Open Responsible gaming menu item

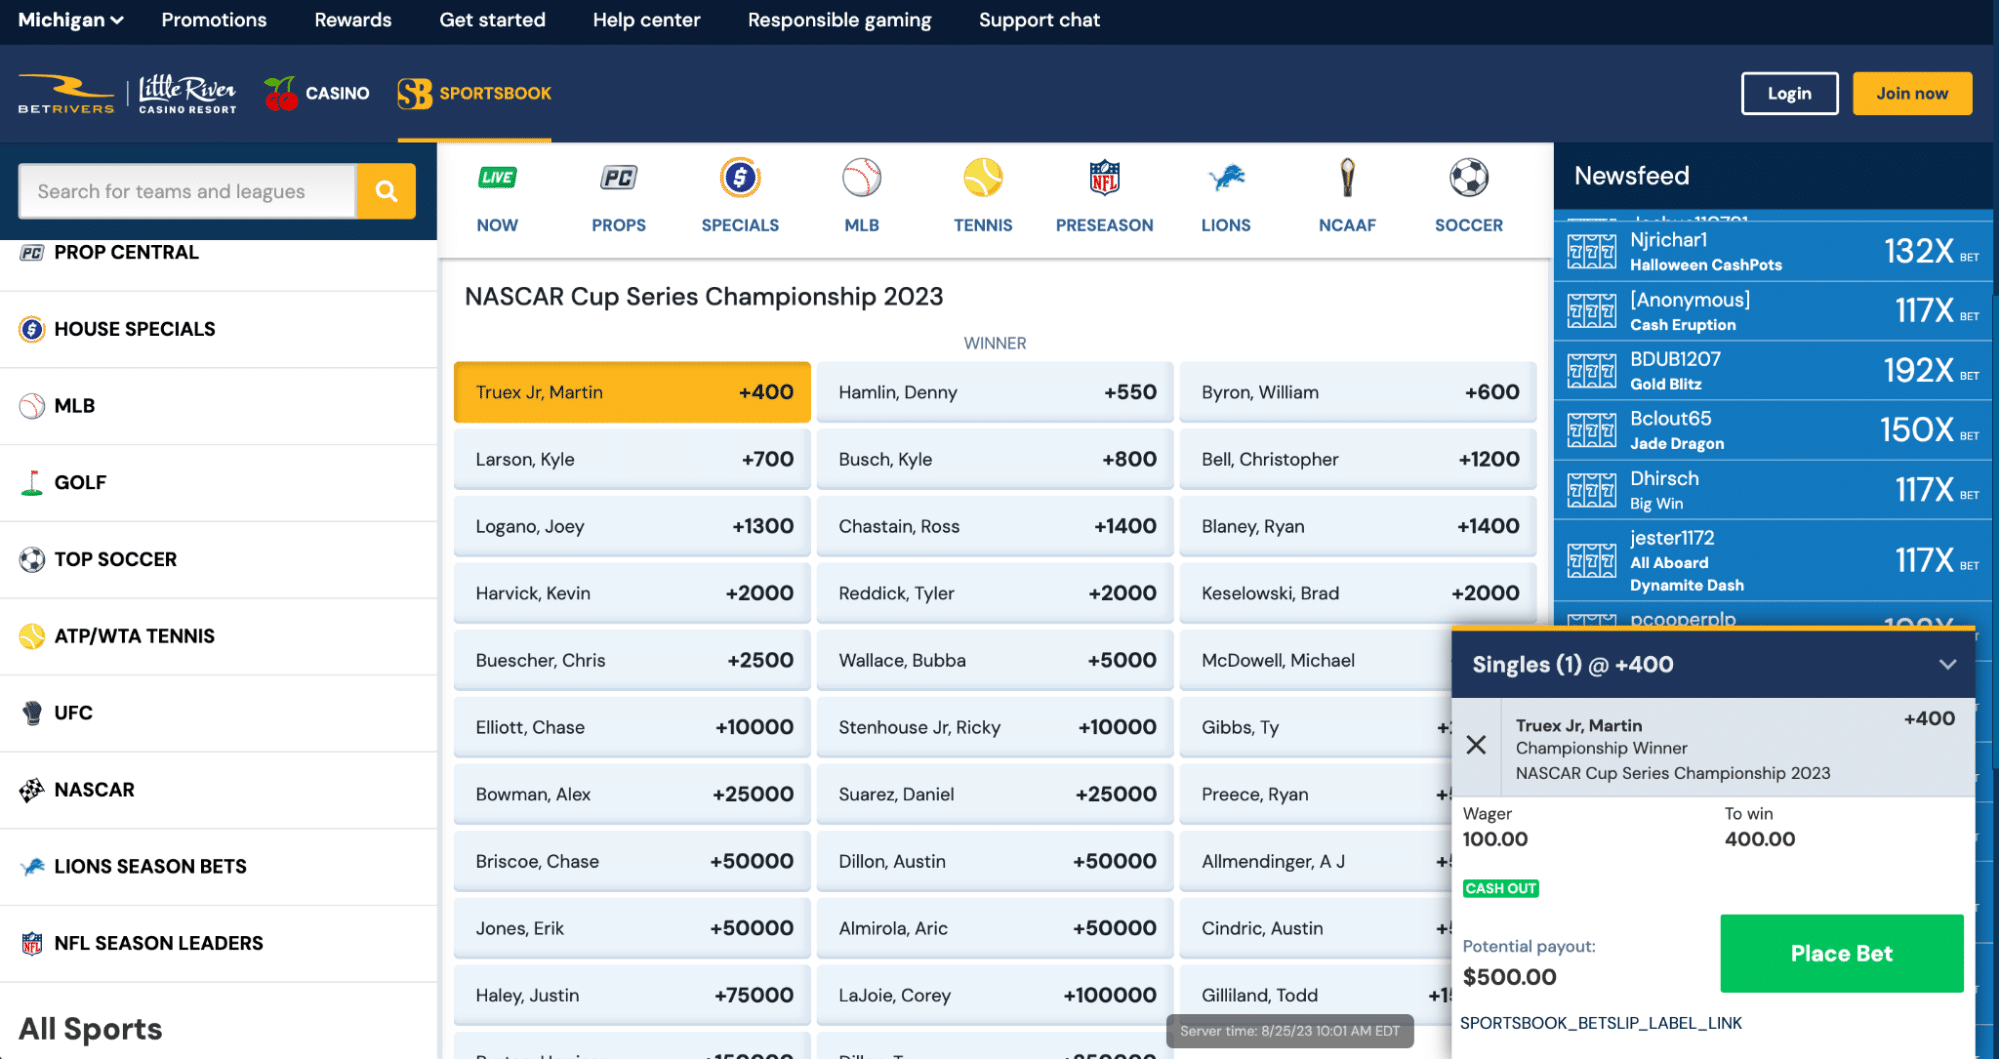coord(839,20)
